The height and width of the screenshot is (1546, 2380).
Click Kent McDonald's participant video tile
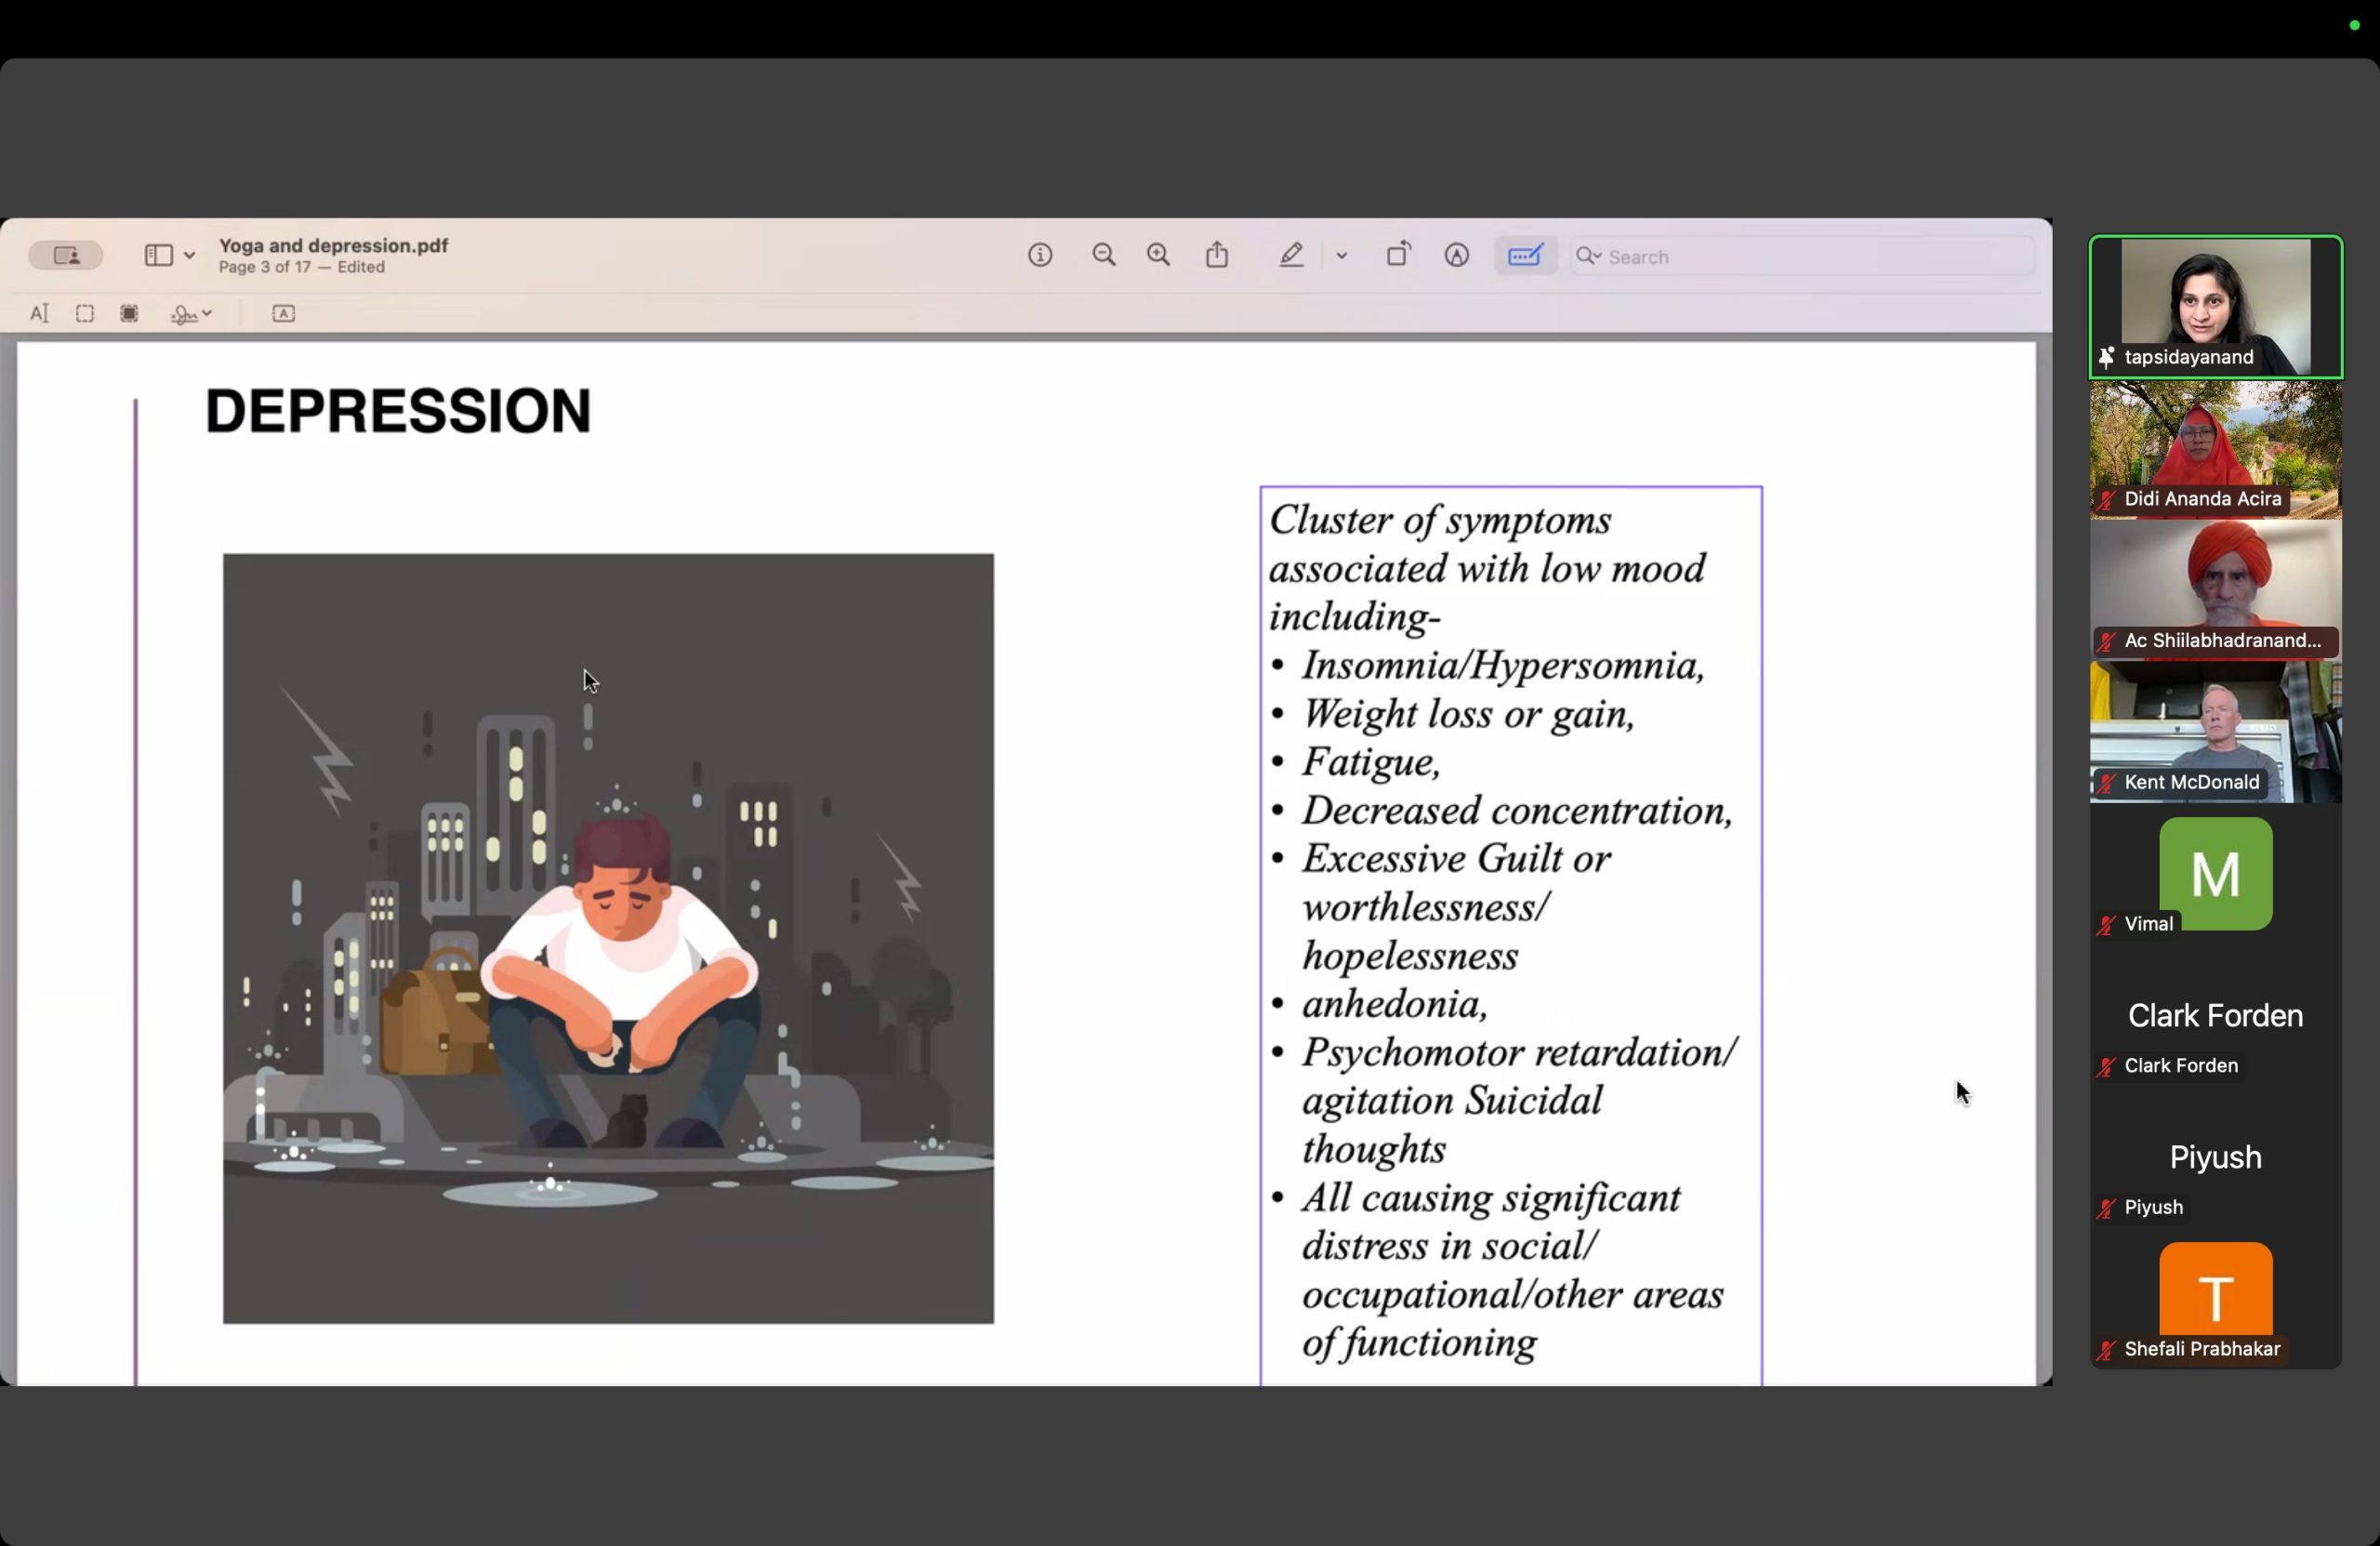pos(2215,732)
